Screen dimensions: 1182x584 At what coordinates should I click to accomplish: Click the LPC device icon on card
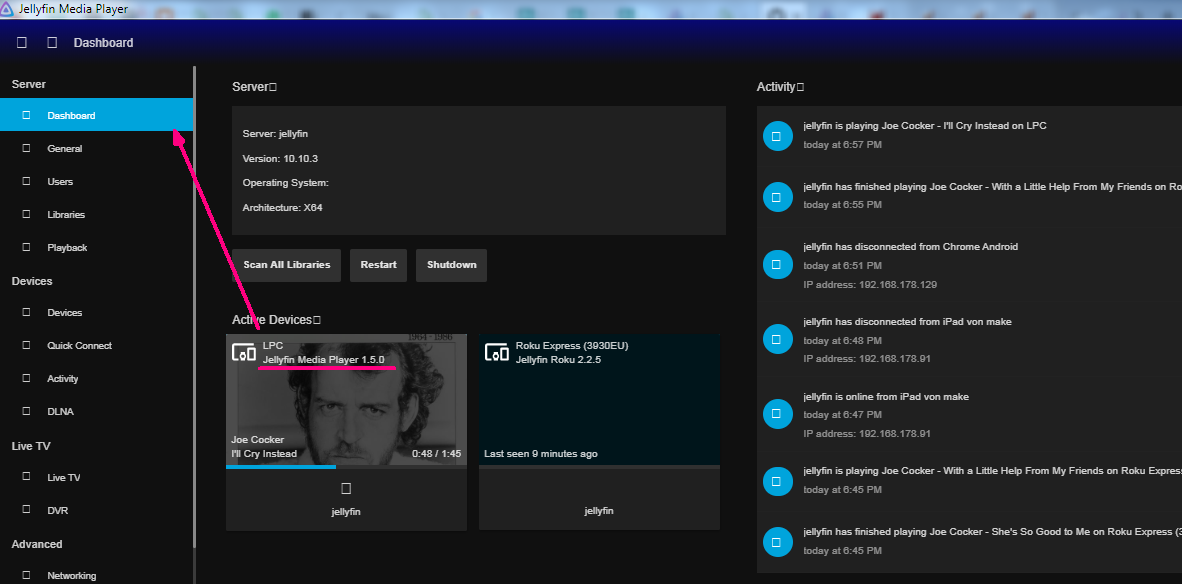244,352
